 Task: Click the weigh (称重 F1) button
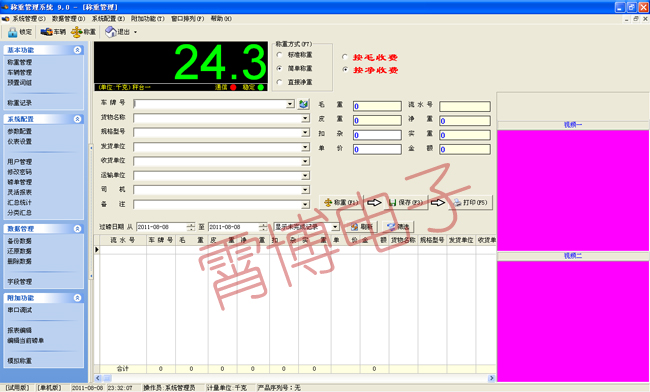click(x=341, y=202)
